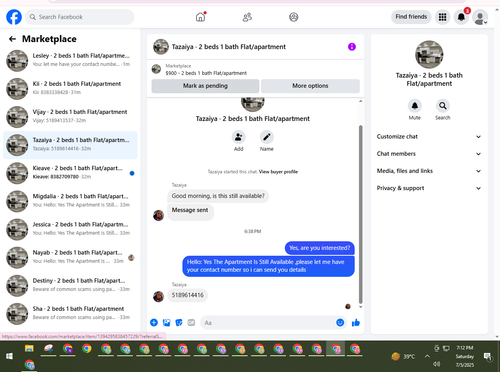Open the Migdalia conversation

point(70,201)
